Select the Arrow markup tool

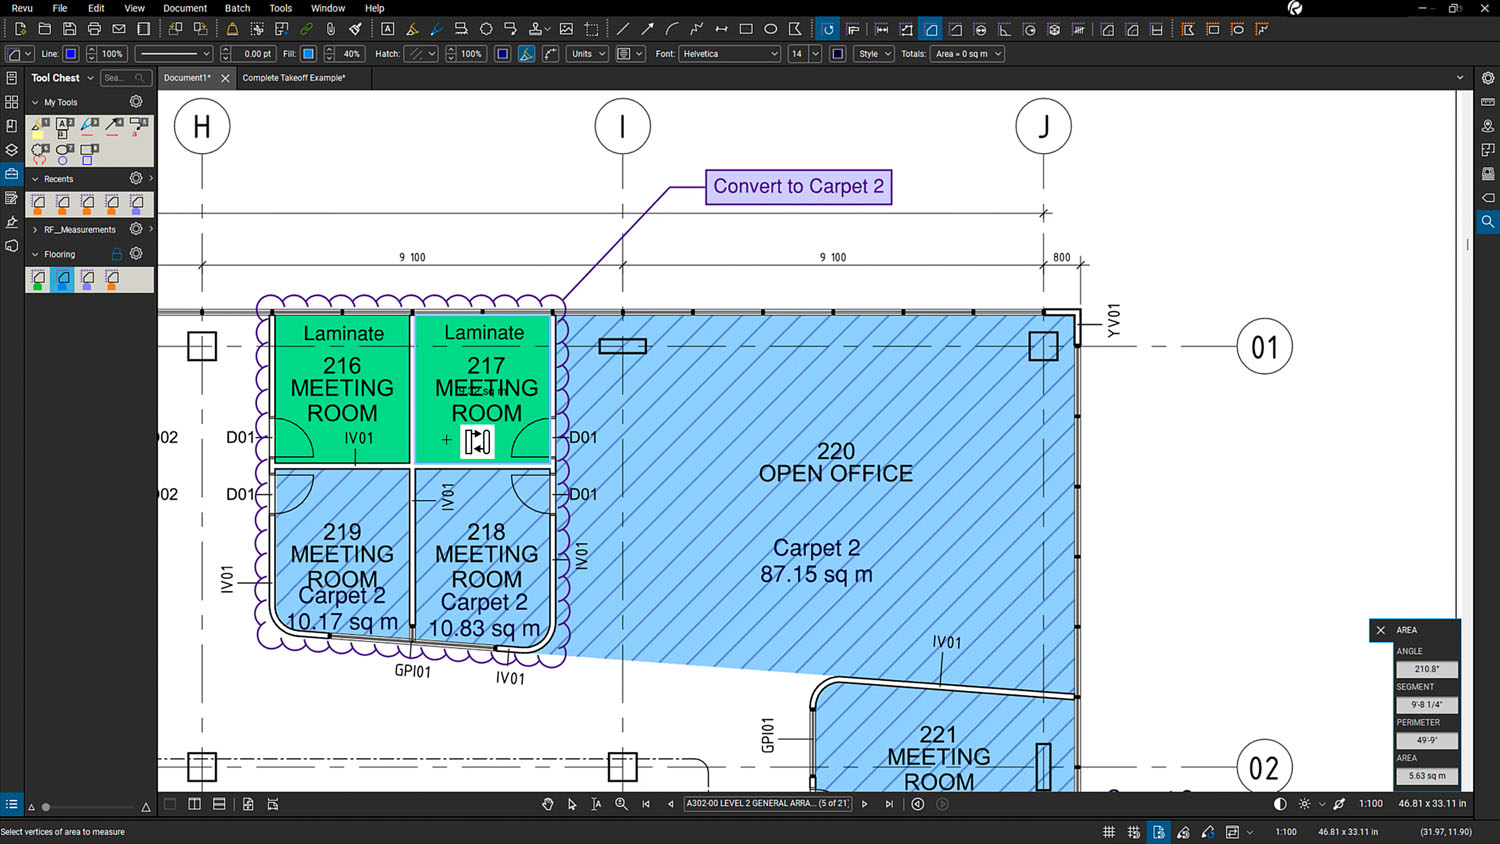click(647, 30)
